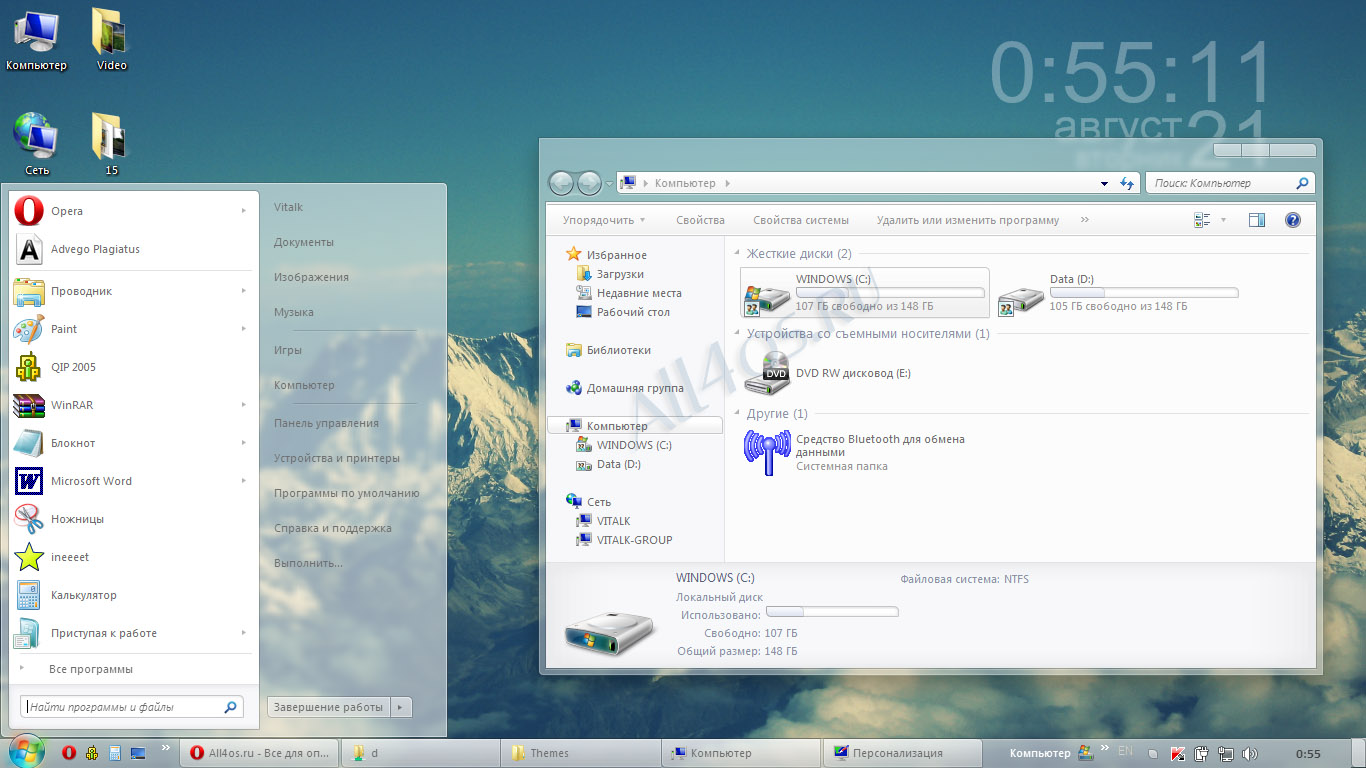Switch to Персонализация taskbar window
Screen dimensions: 1366x768
coord(900,753)
